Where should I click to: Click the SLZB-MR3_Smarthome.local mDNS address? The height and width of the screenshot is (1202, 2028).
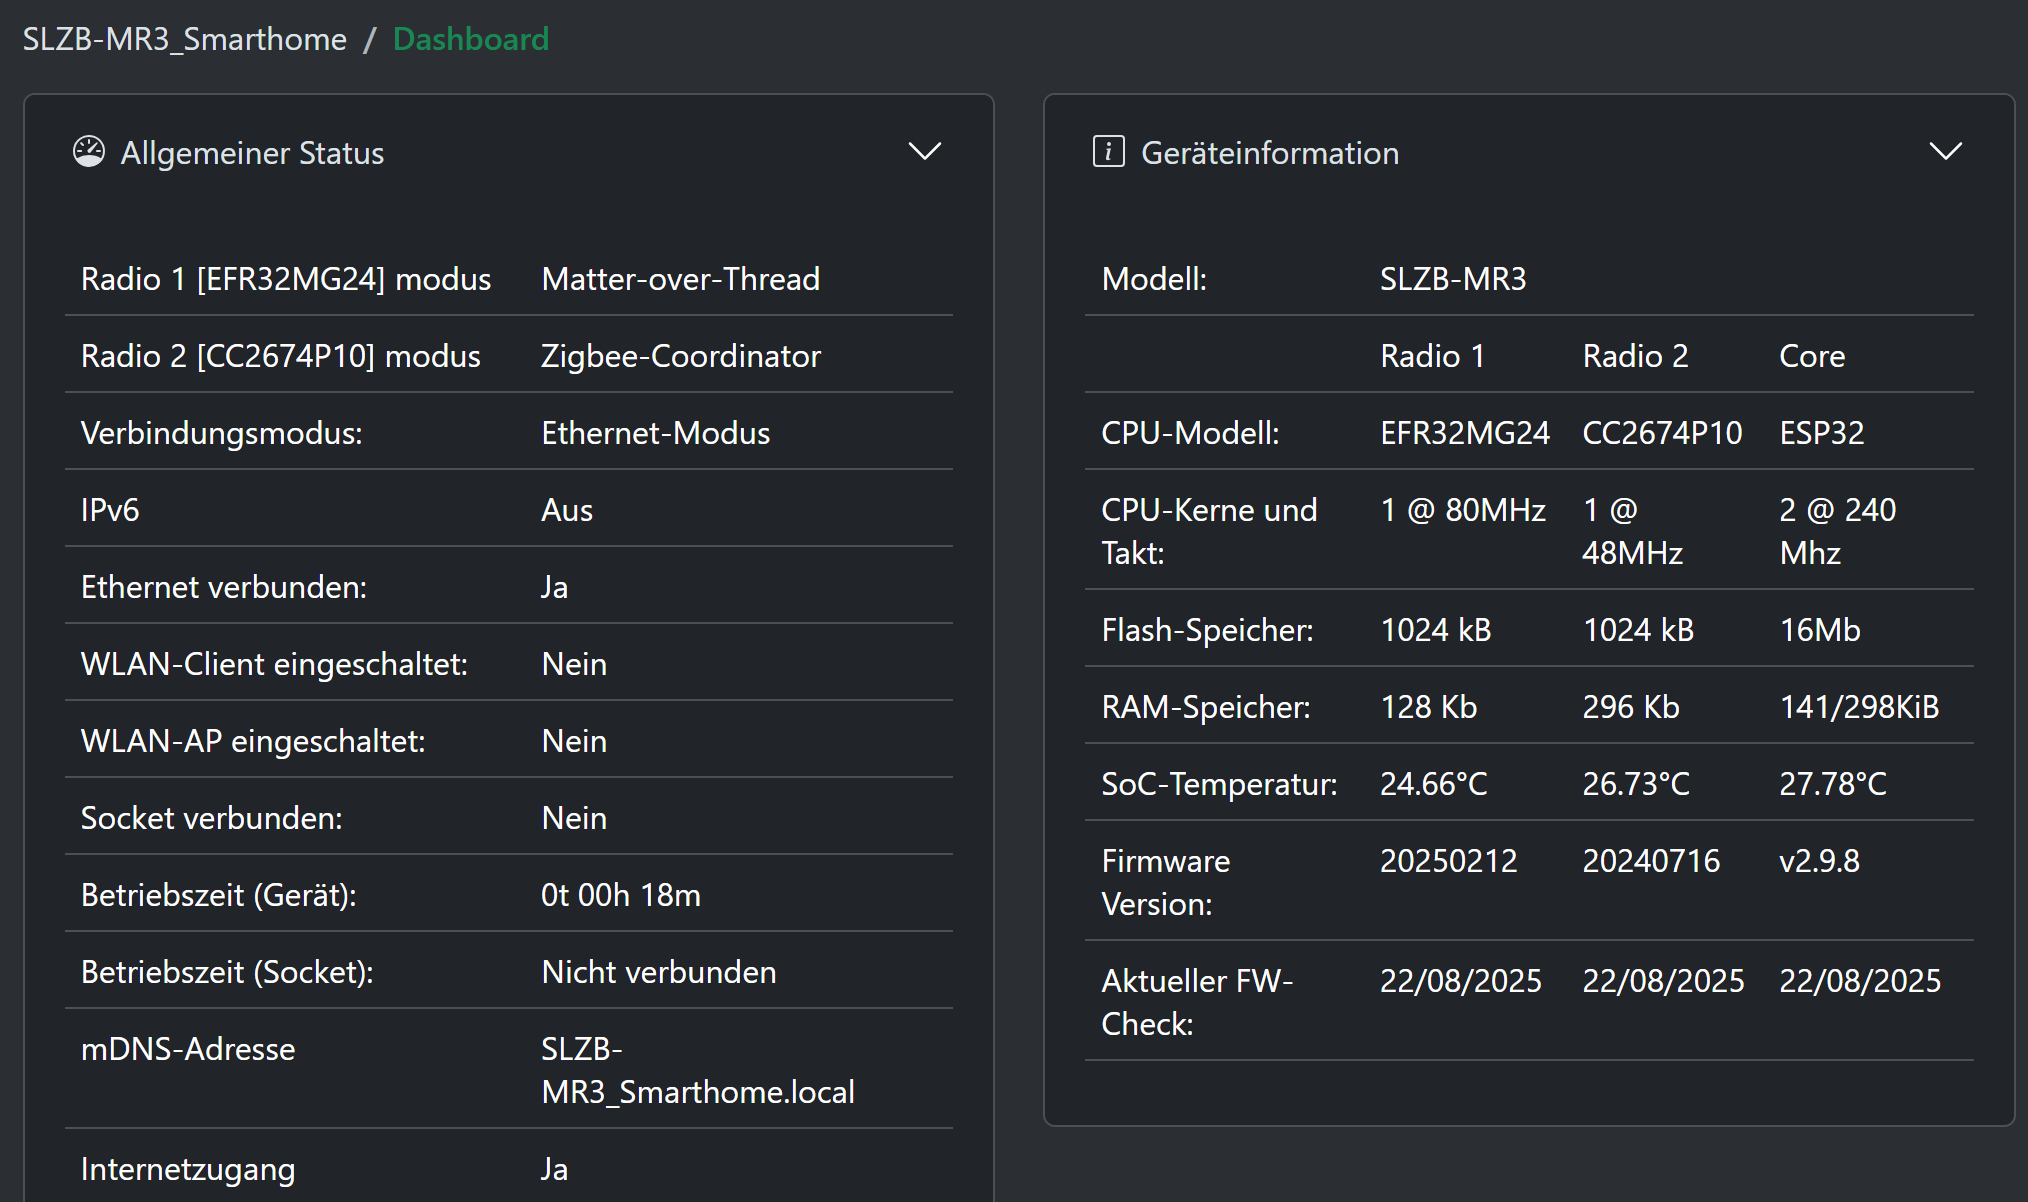tap(697, 1071)
